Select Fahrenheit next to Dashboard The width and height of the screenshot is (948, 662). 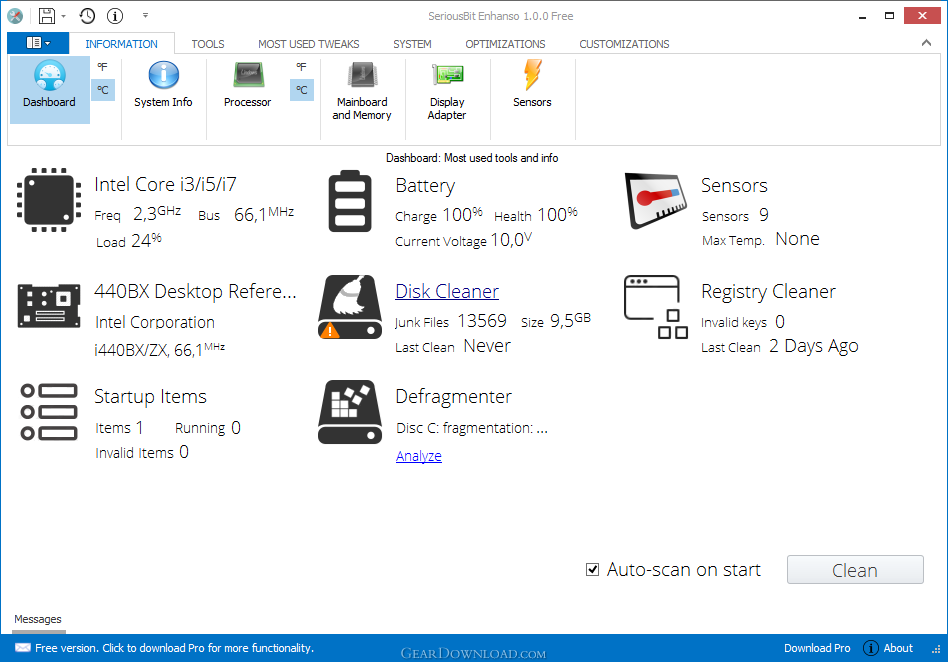click(103, 67)
